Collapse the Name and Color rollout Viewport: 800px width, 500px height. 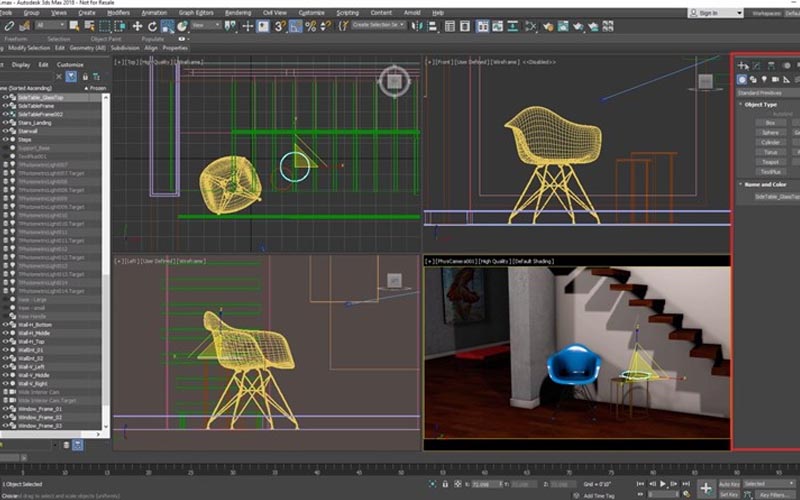(x=765, y=185)
